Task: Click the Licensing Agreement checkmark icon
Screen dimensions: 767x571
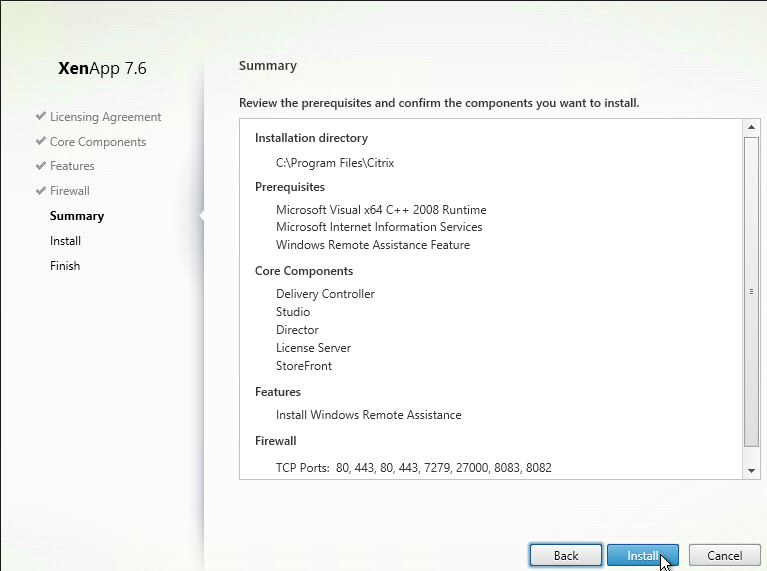Action: tap(40, 116)
